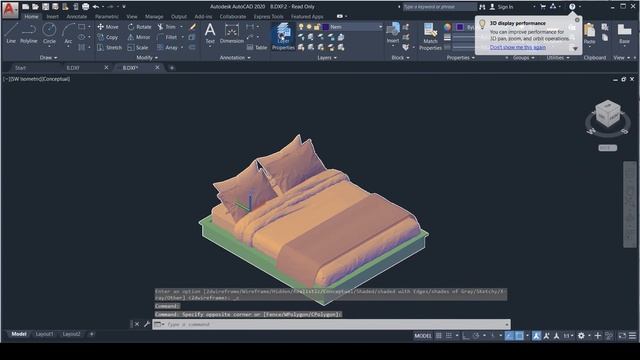Select the Dimension tool
The height and width of the screenshot is (360, 640).
pos(231,33)
